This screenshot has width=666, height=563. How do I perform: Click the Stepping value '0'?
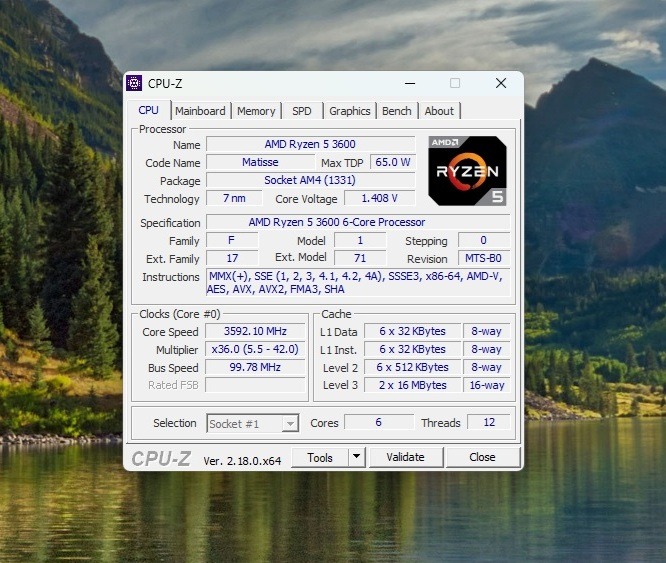tap(484, 240)
